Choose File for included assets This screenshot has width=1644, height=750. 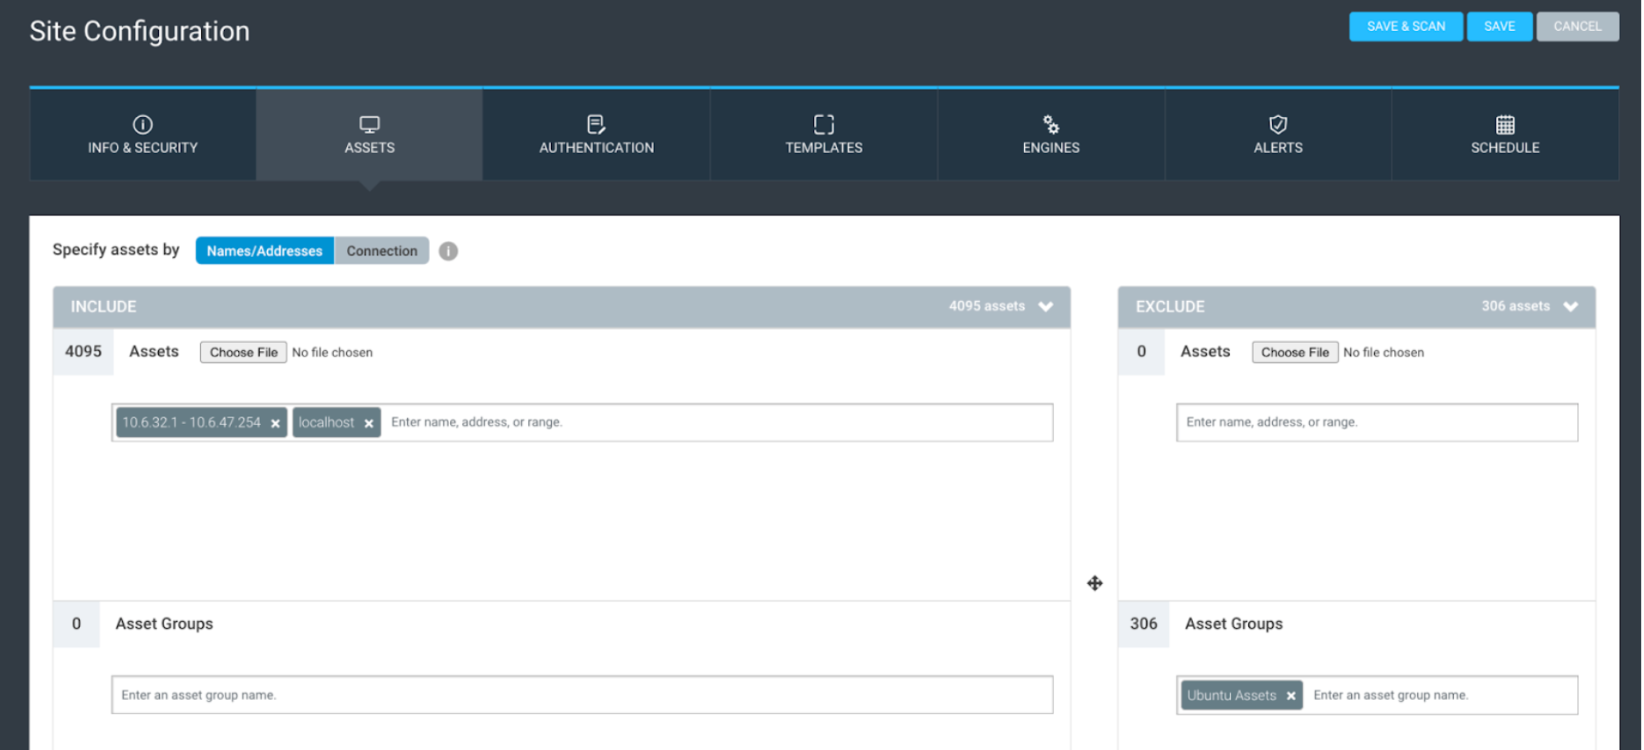pos(243,352)
